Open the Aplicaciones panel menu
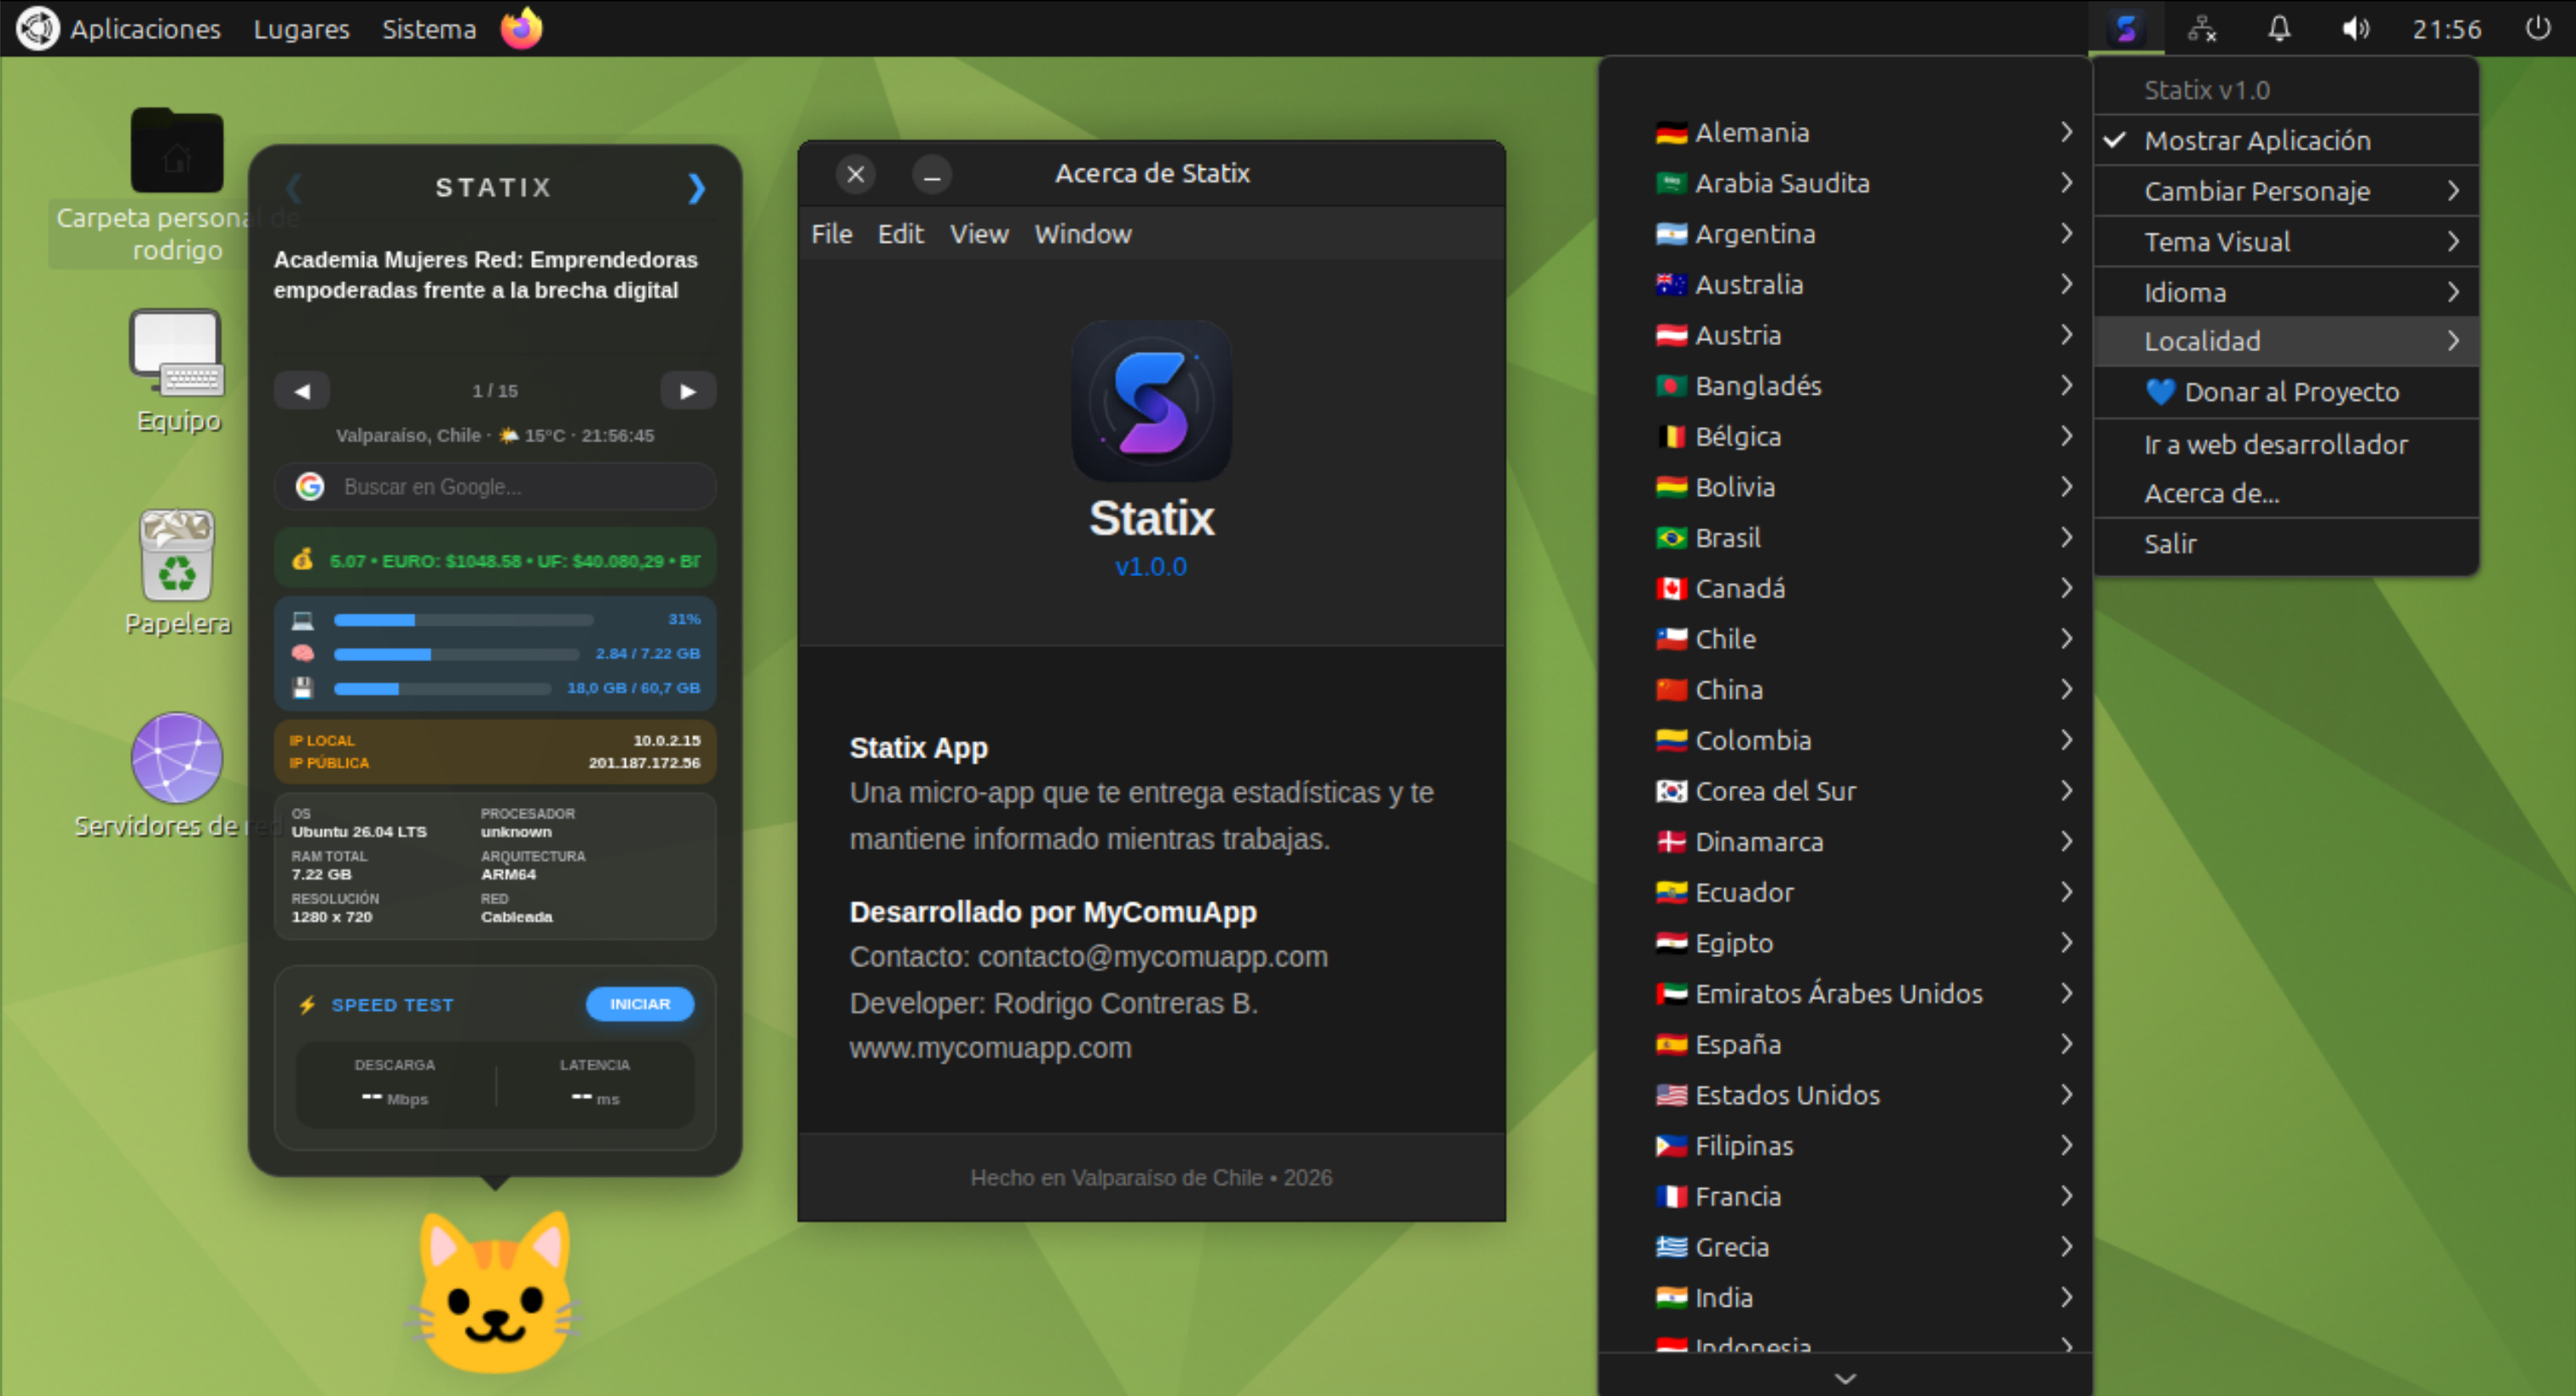 tap(145, 29)
